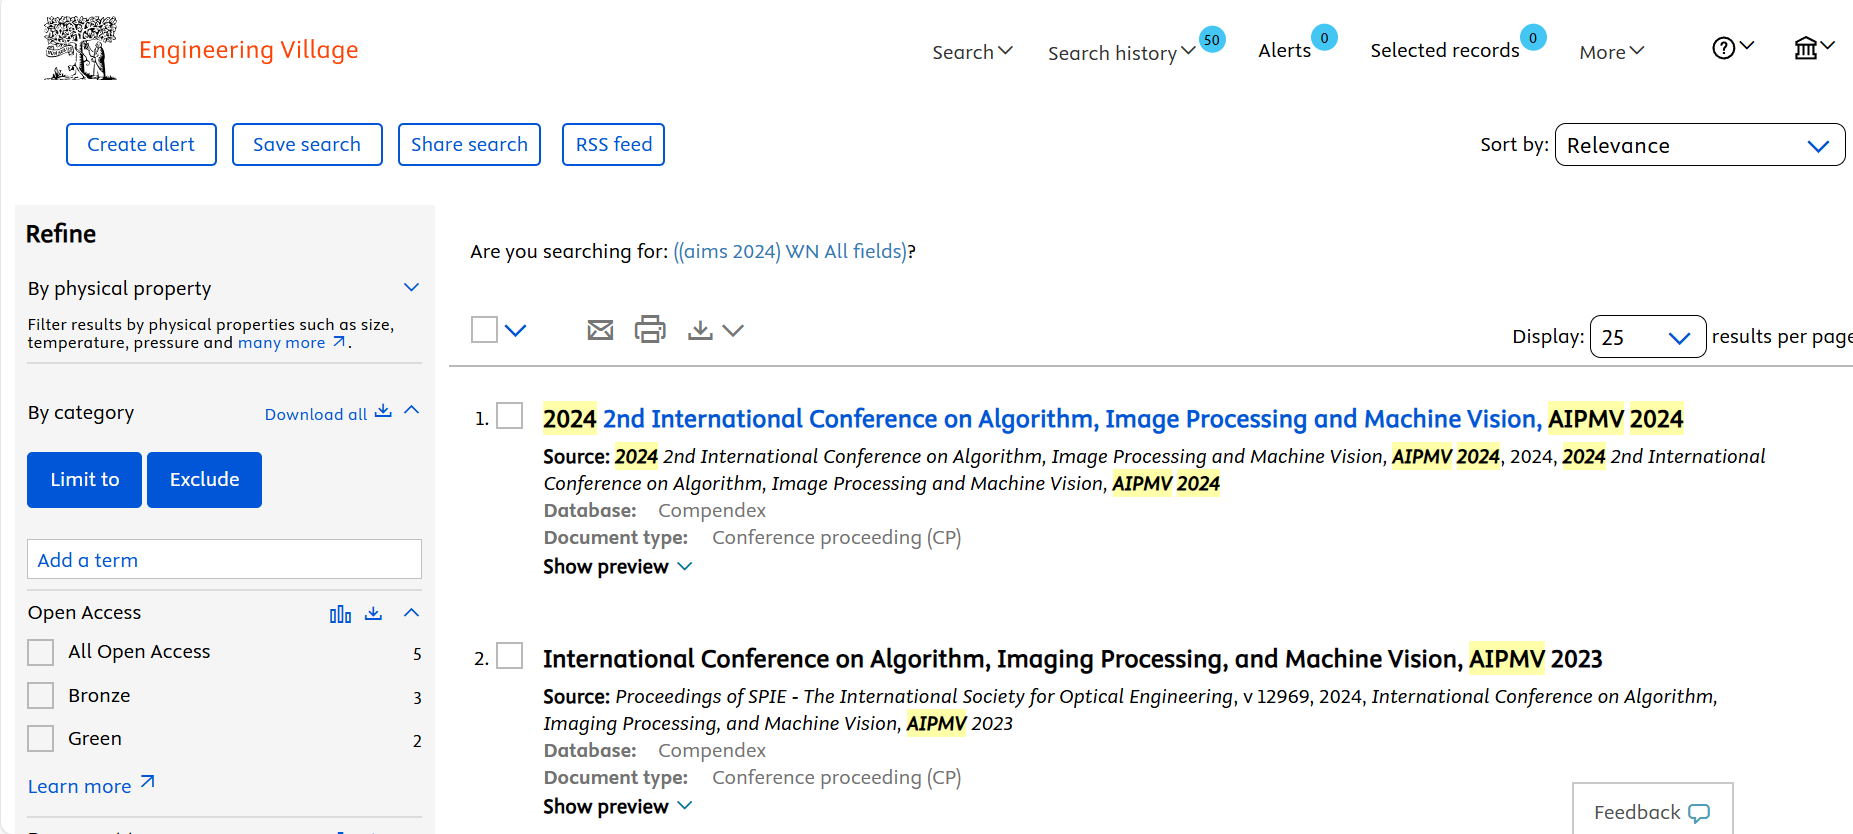Click the Download all link
The image size is (1853, 834).
coord(316,414)
